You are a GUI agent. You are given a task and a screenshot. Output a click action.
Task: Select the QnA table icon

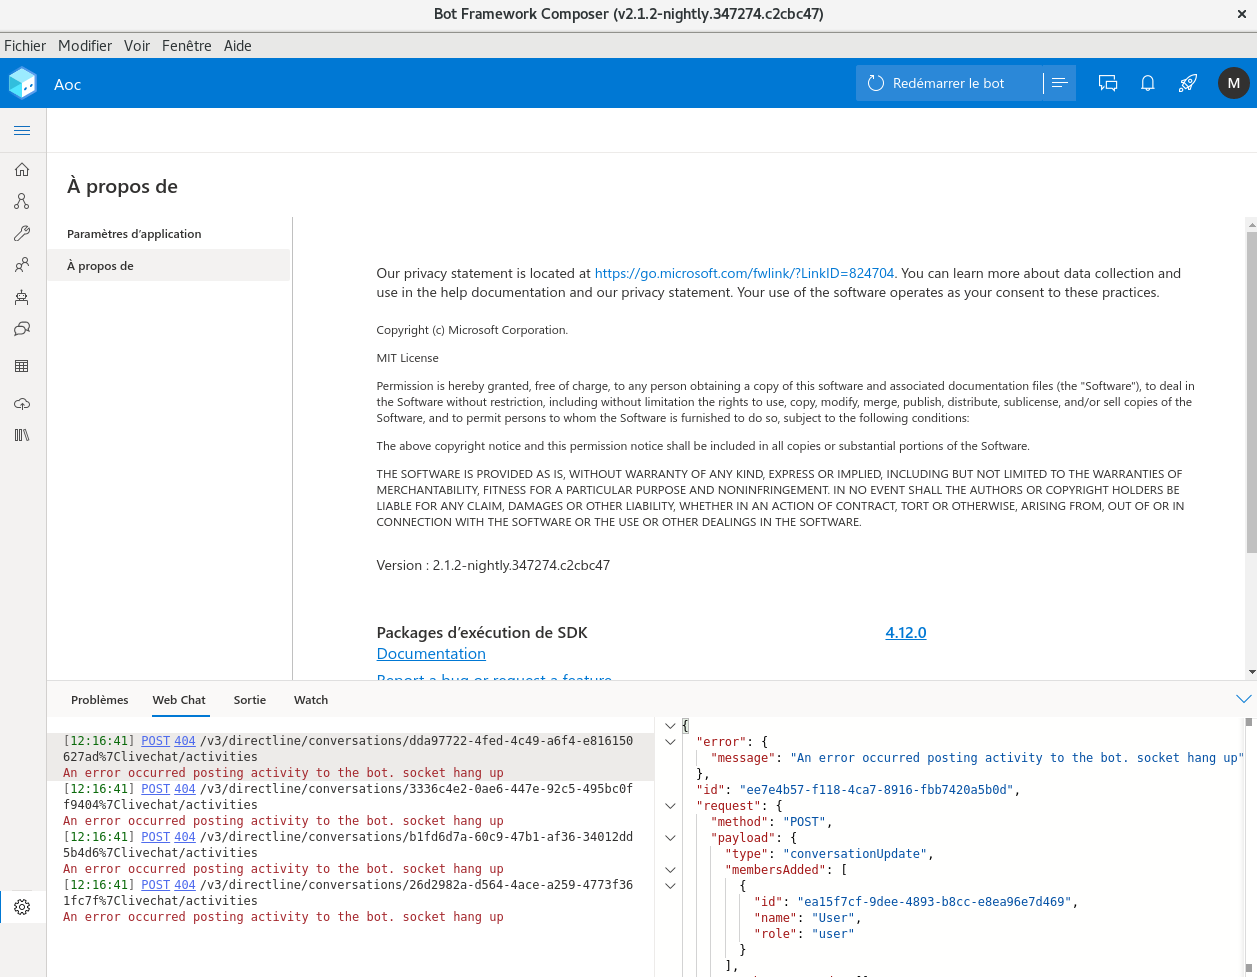point(21,366)
